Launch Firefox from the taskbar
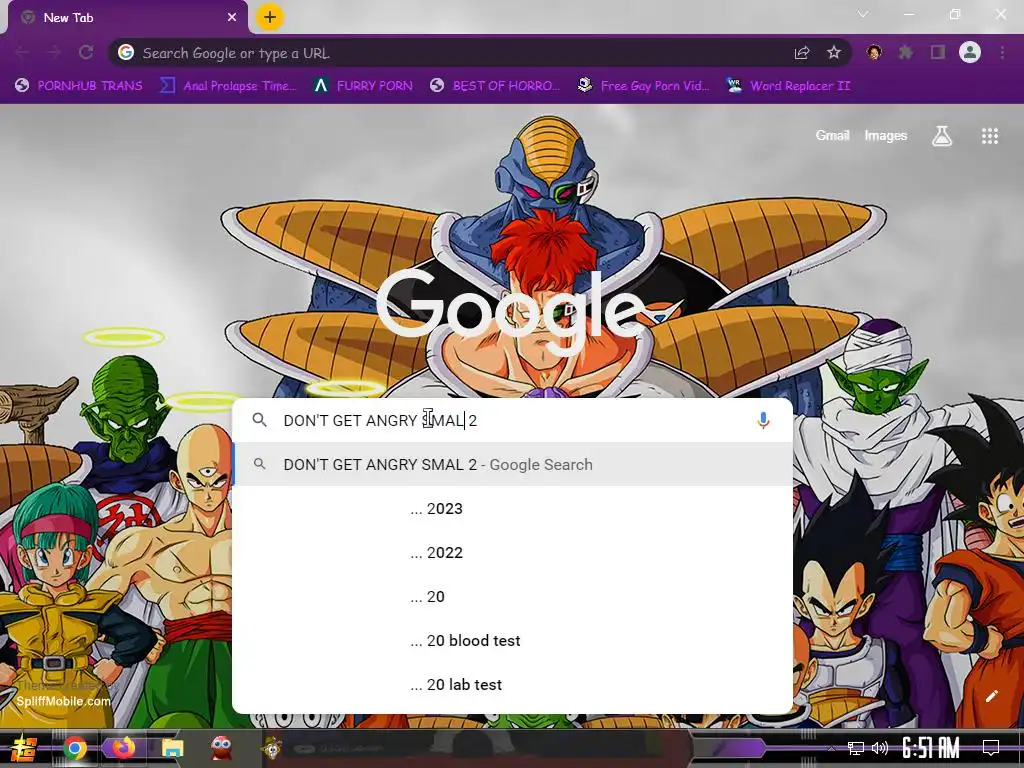Viewport: 1024px width, 768px height. [123, 747]
